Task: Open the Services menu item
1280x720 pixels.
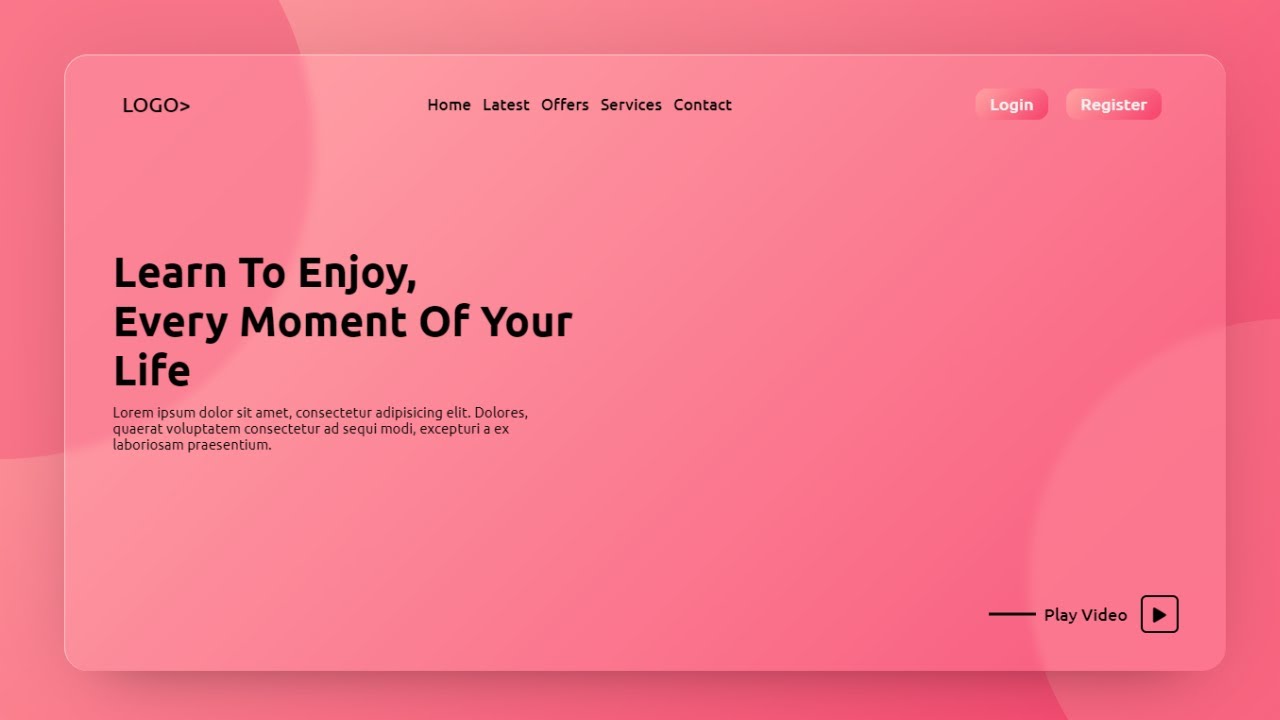Action: pyautogui.click(x=631, y=105)
